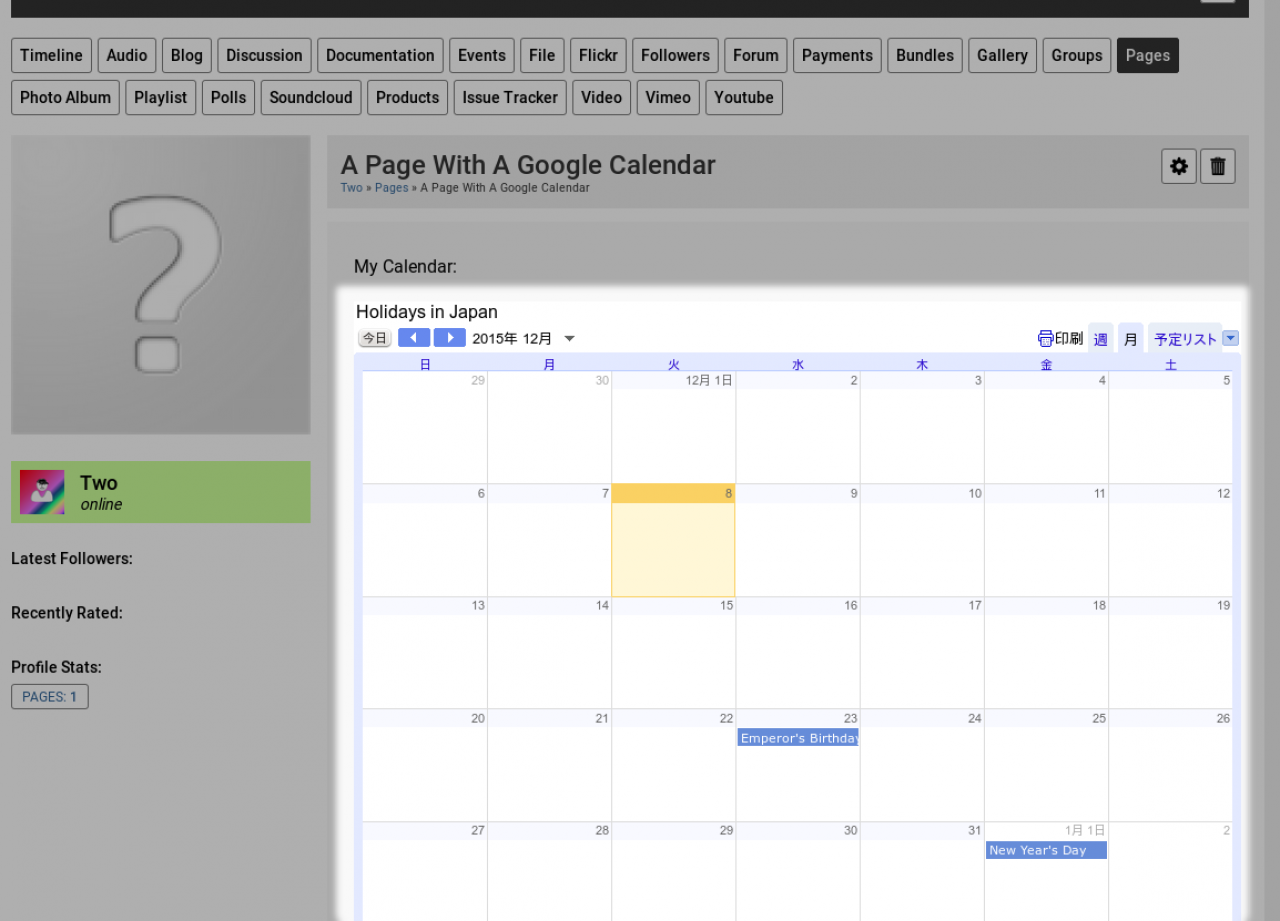Open the Emperor's Birthday event

click(x=798, y=738)
